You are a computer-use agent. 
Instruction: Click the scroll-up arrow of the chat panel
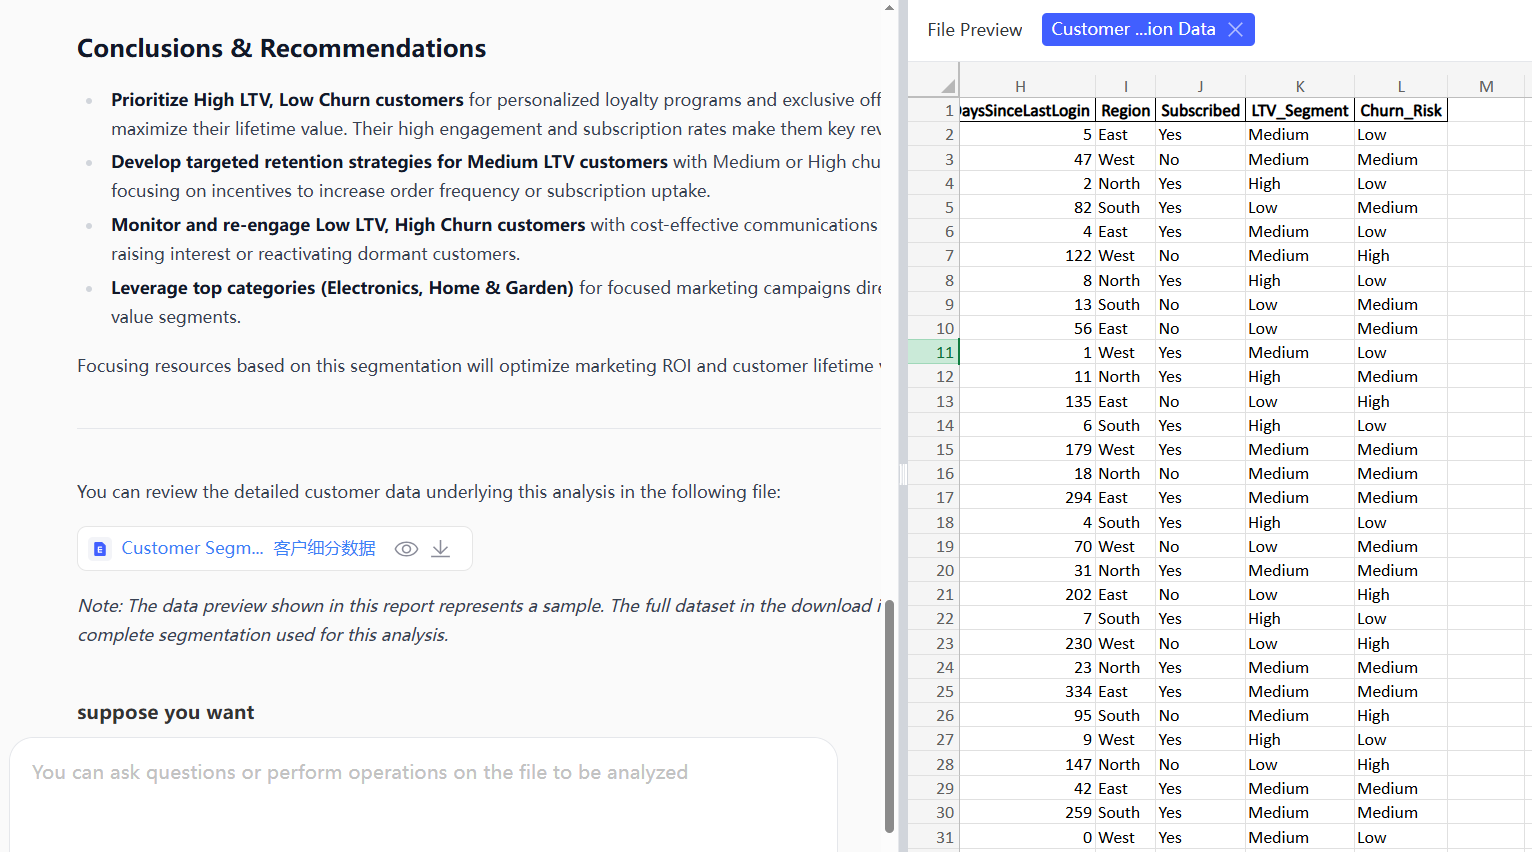(x=889, y=7)
